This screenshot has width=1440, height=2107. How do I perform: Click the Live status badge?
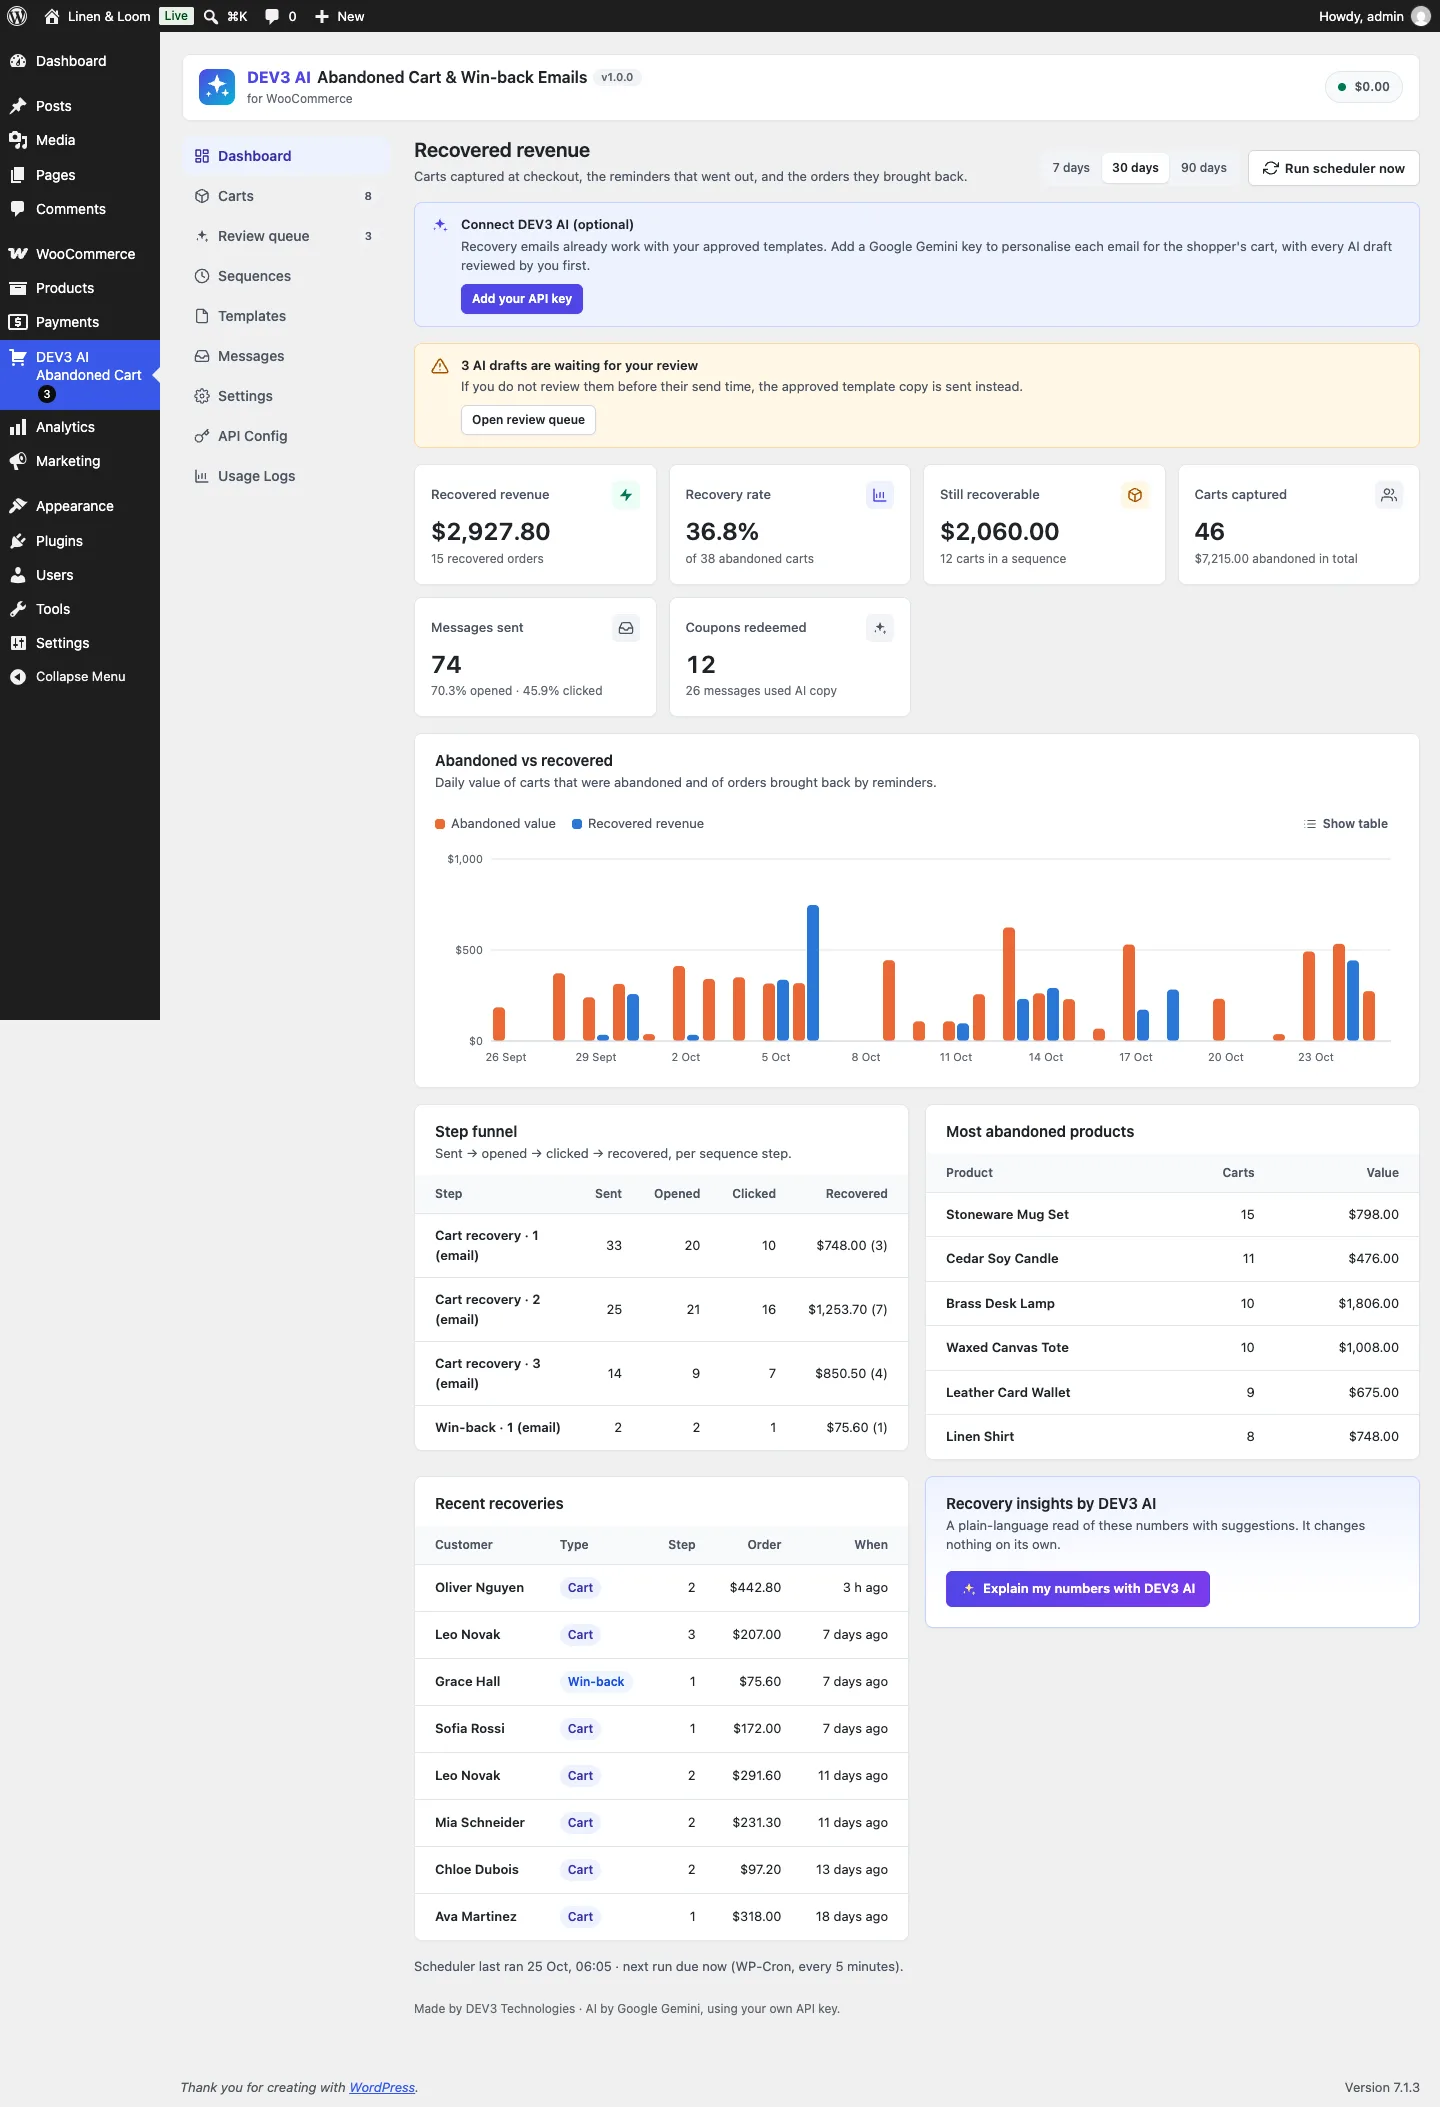176,16
